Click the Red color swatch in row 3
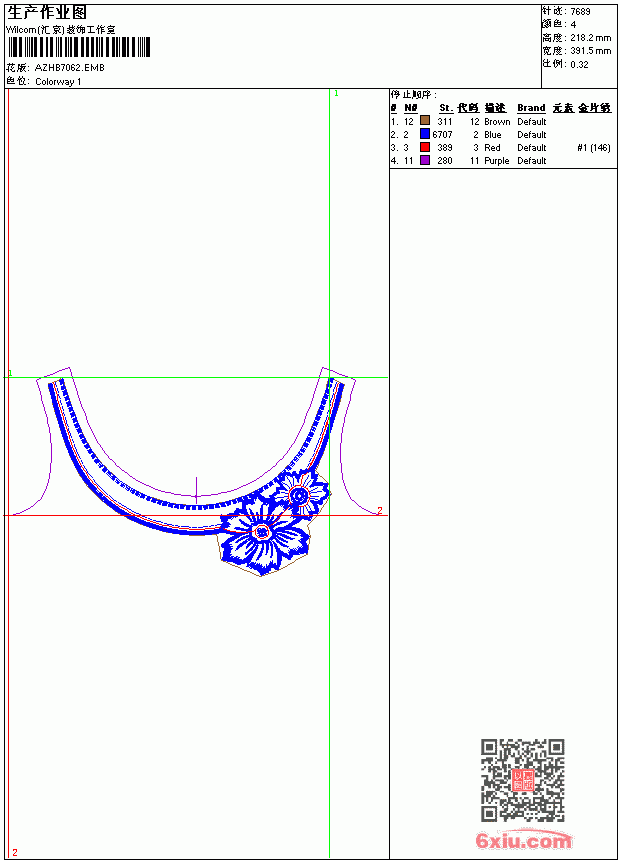Screen dimensions: 620x860 click(425, 147)
